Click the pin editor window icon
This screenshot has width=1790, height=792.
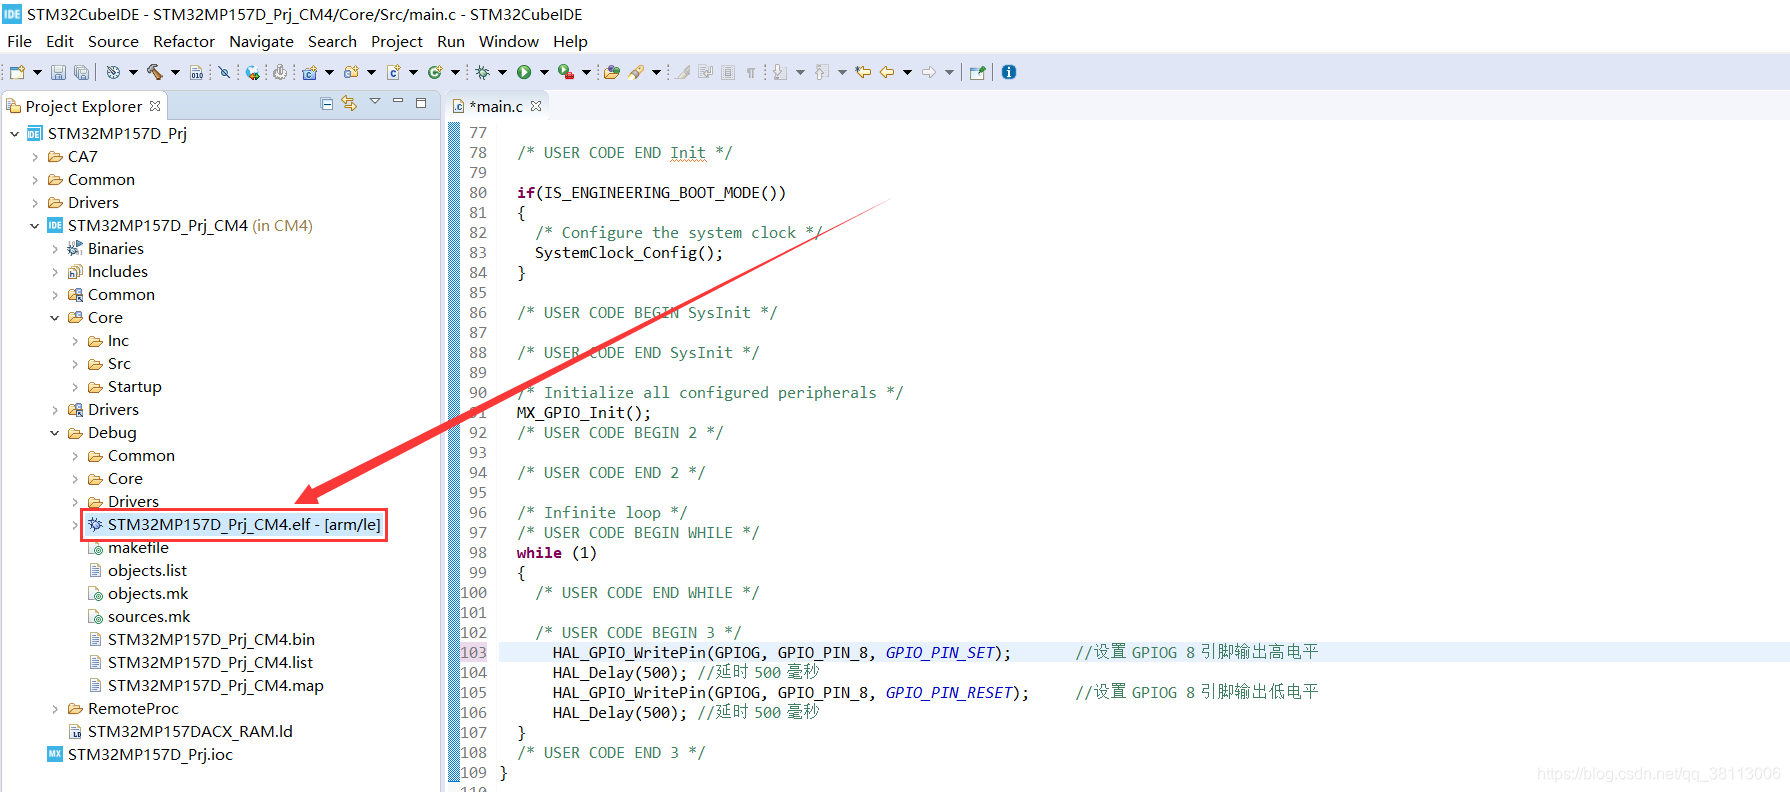point(978,72)
